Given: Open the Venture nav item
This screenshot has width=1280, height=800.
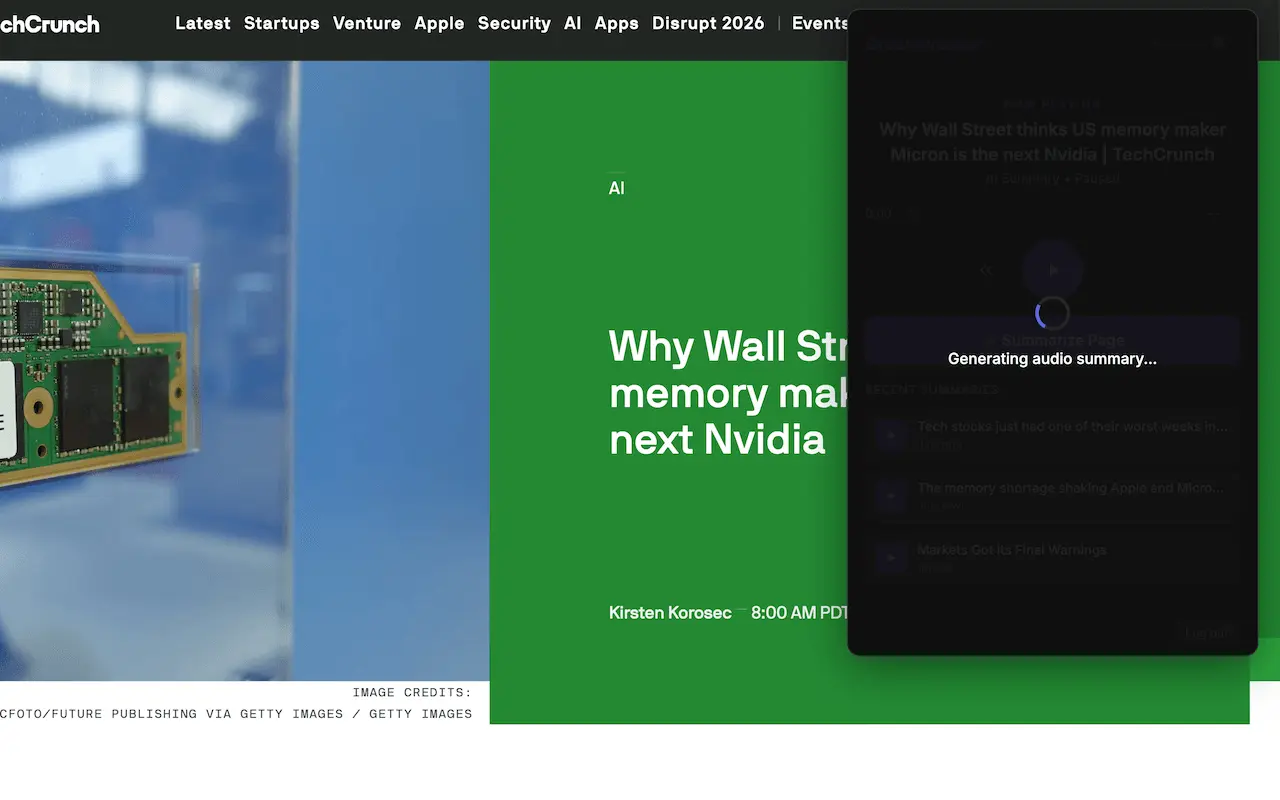Looking at the screenshot, I should click(367, 23).
